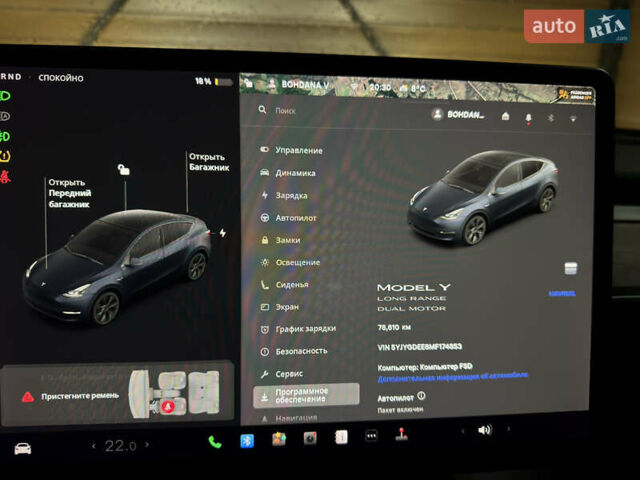640x480 pixels.
Task: Tap the BOHDANA V profile in status bar
Action: 298,85
